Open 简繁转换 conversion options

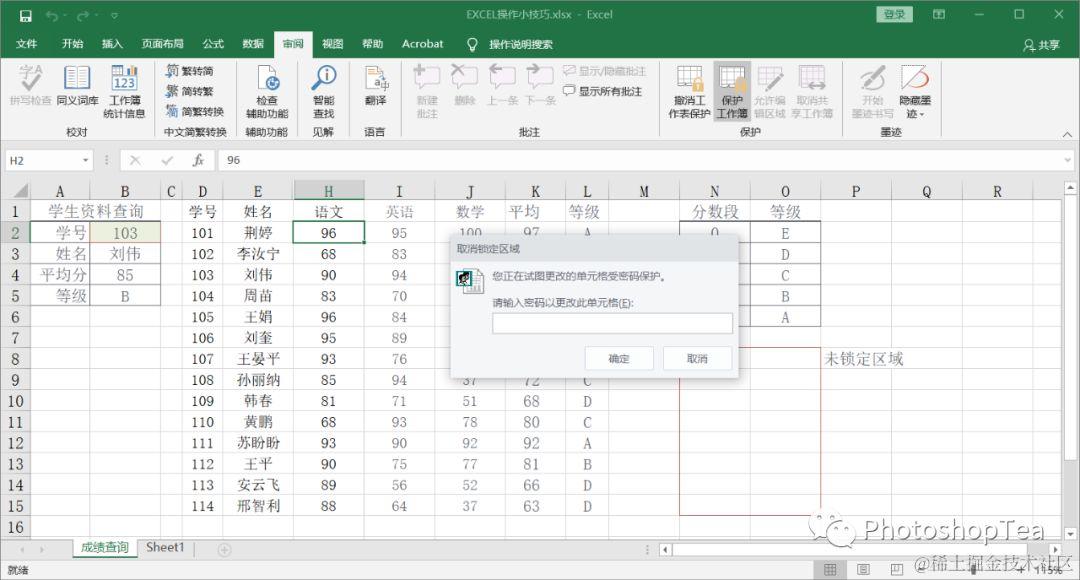(x=195, y=111)
